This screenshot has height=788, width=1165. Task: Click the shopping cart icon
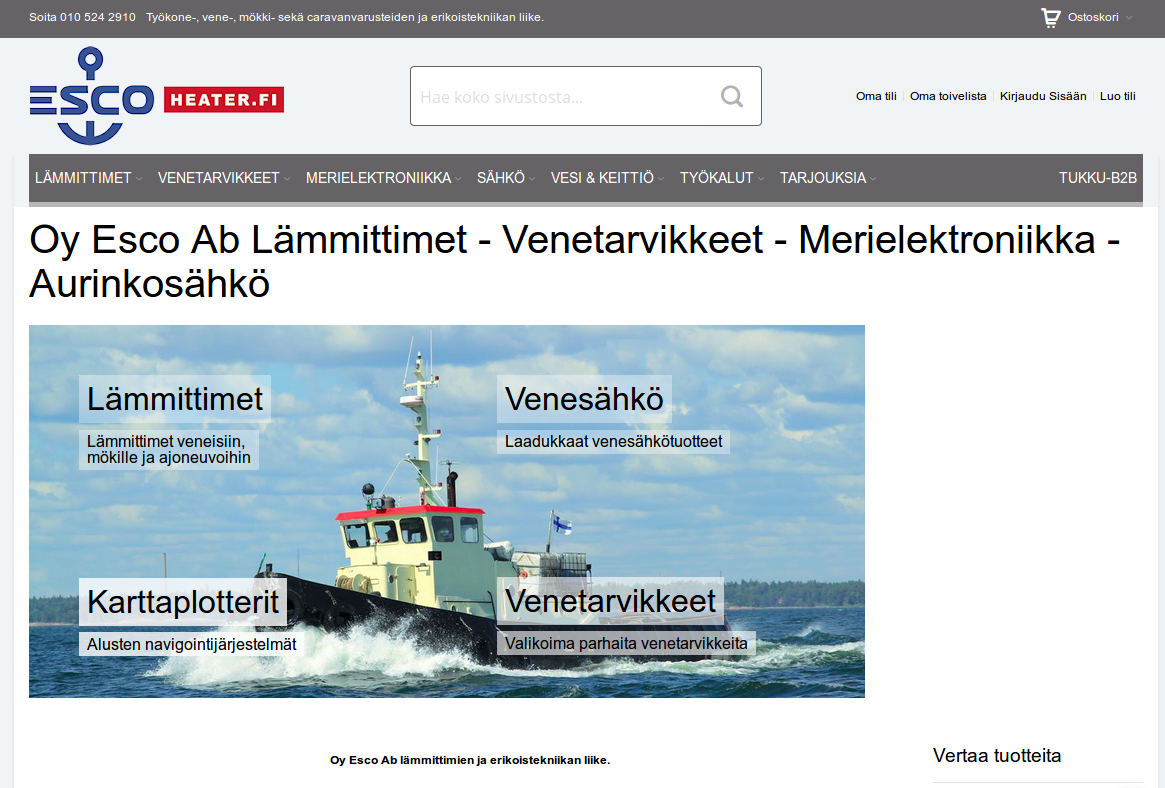click(x=1051, y=18)
